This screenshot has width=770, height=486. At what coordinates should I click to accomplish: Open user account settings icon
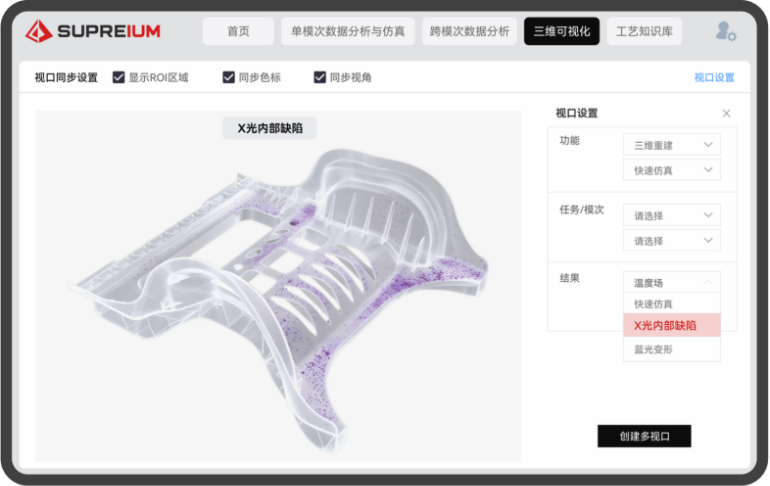(x=725, y=32)
